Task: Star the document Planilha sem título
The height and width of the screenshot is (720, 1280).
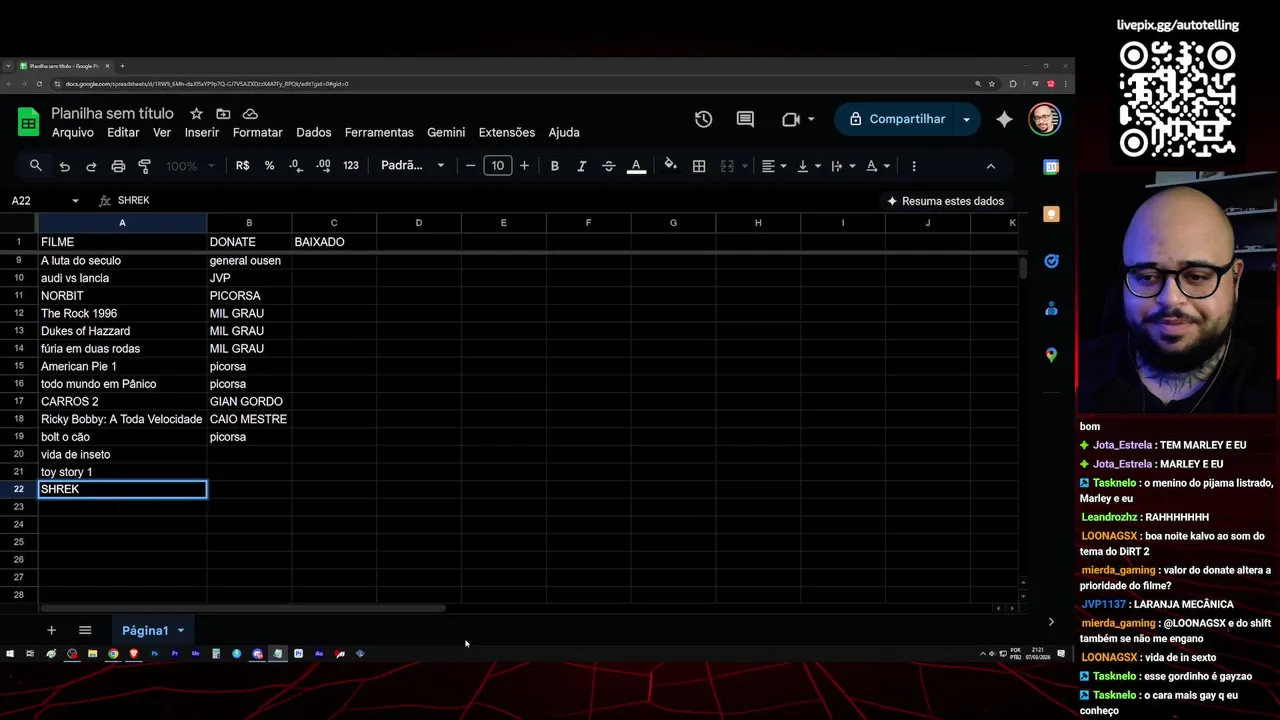Action: click(196, 114)
